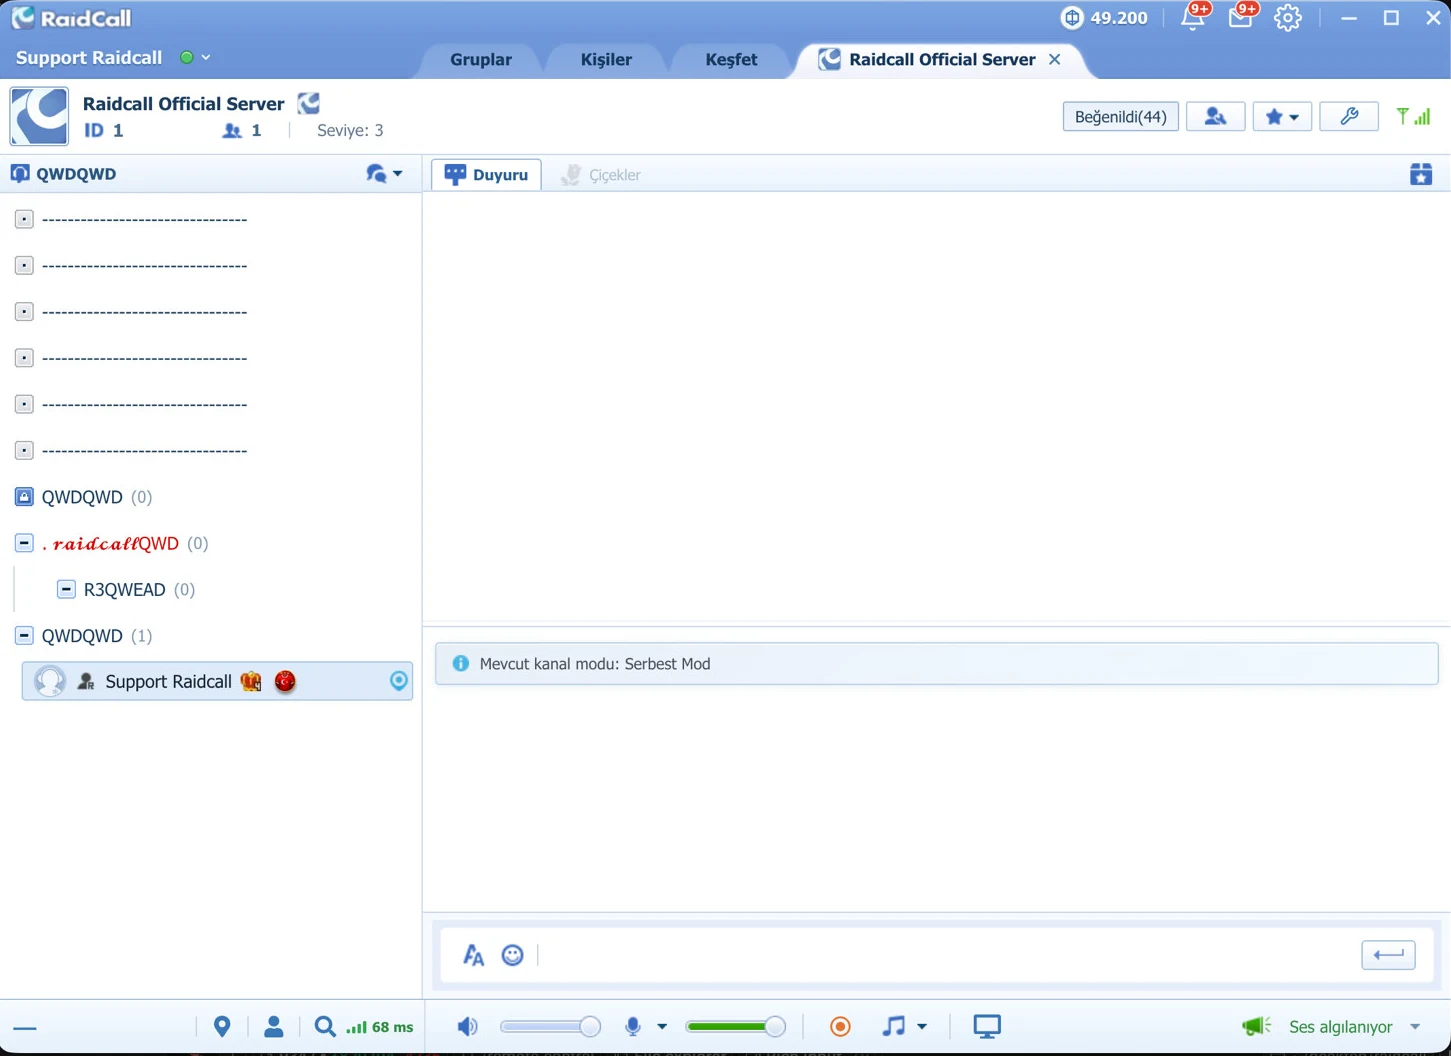This screenshot has width=1451, height=1056.
Task: Select the QWDQWD (1) channel
Action: tap(96, 635)
